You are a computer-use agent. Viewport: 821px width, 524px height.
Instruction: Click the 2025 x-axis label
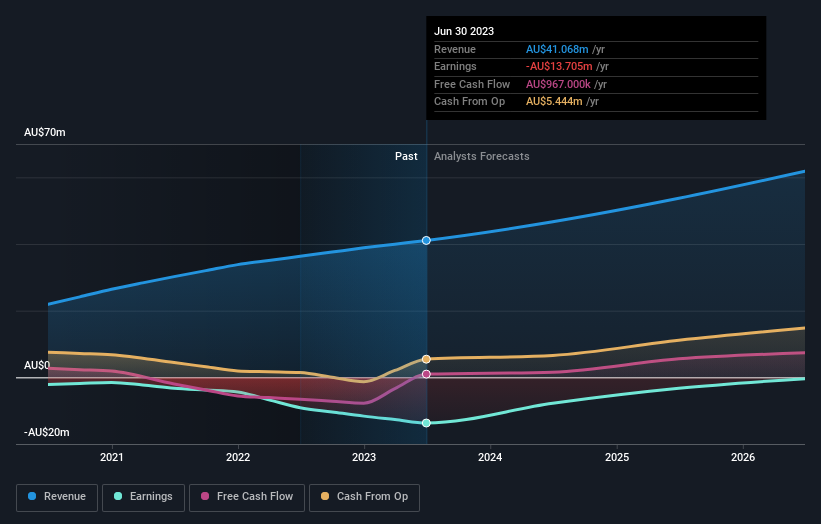617,457
